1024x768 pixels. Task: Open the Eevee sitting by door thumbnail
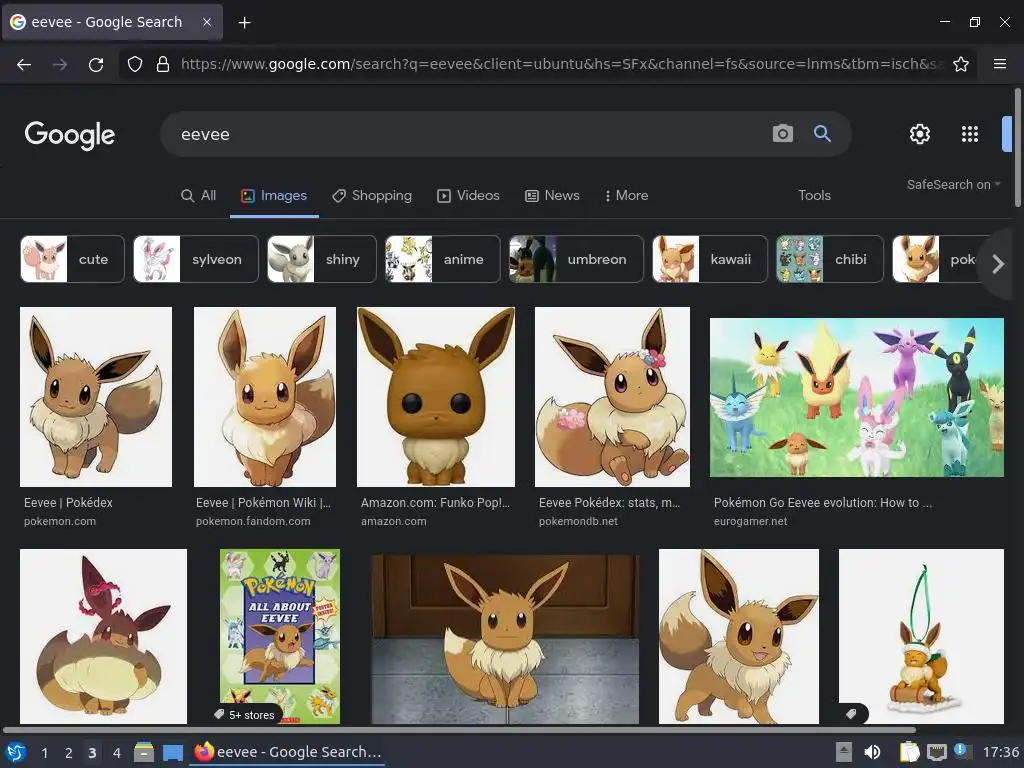[x=505, y=639]
